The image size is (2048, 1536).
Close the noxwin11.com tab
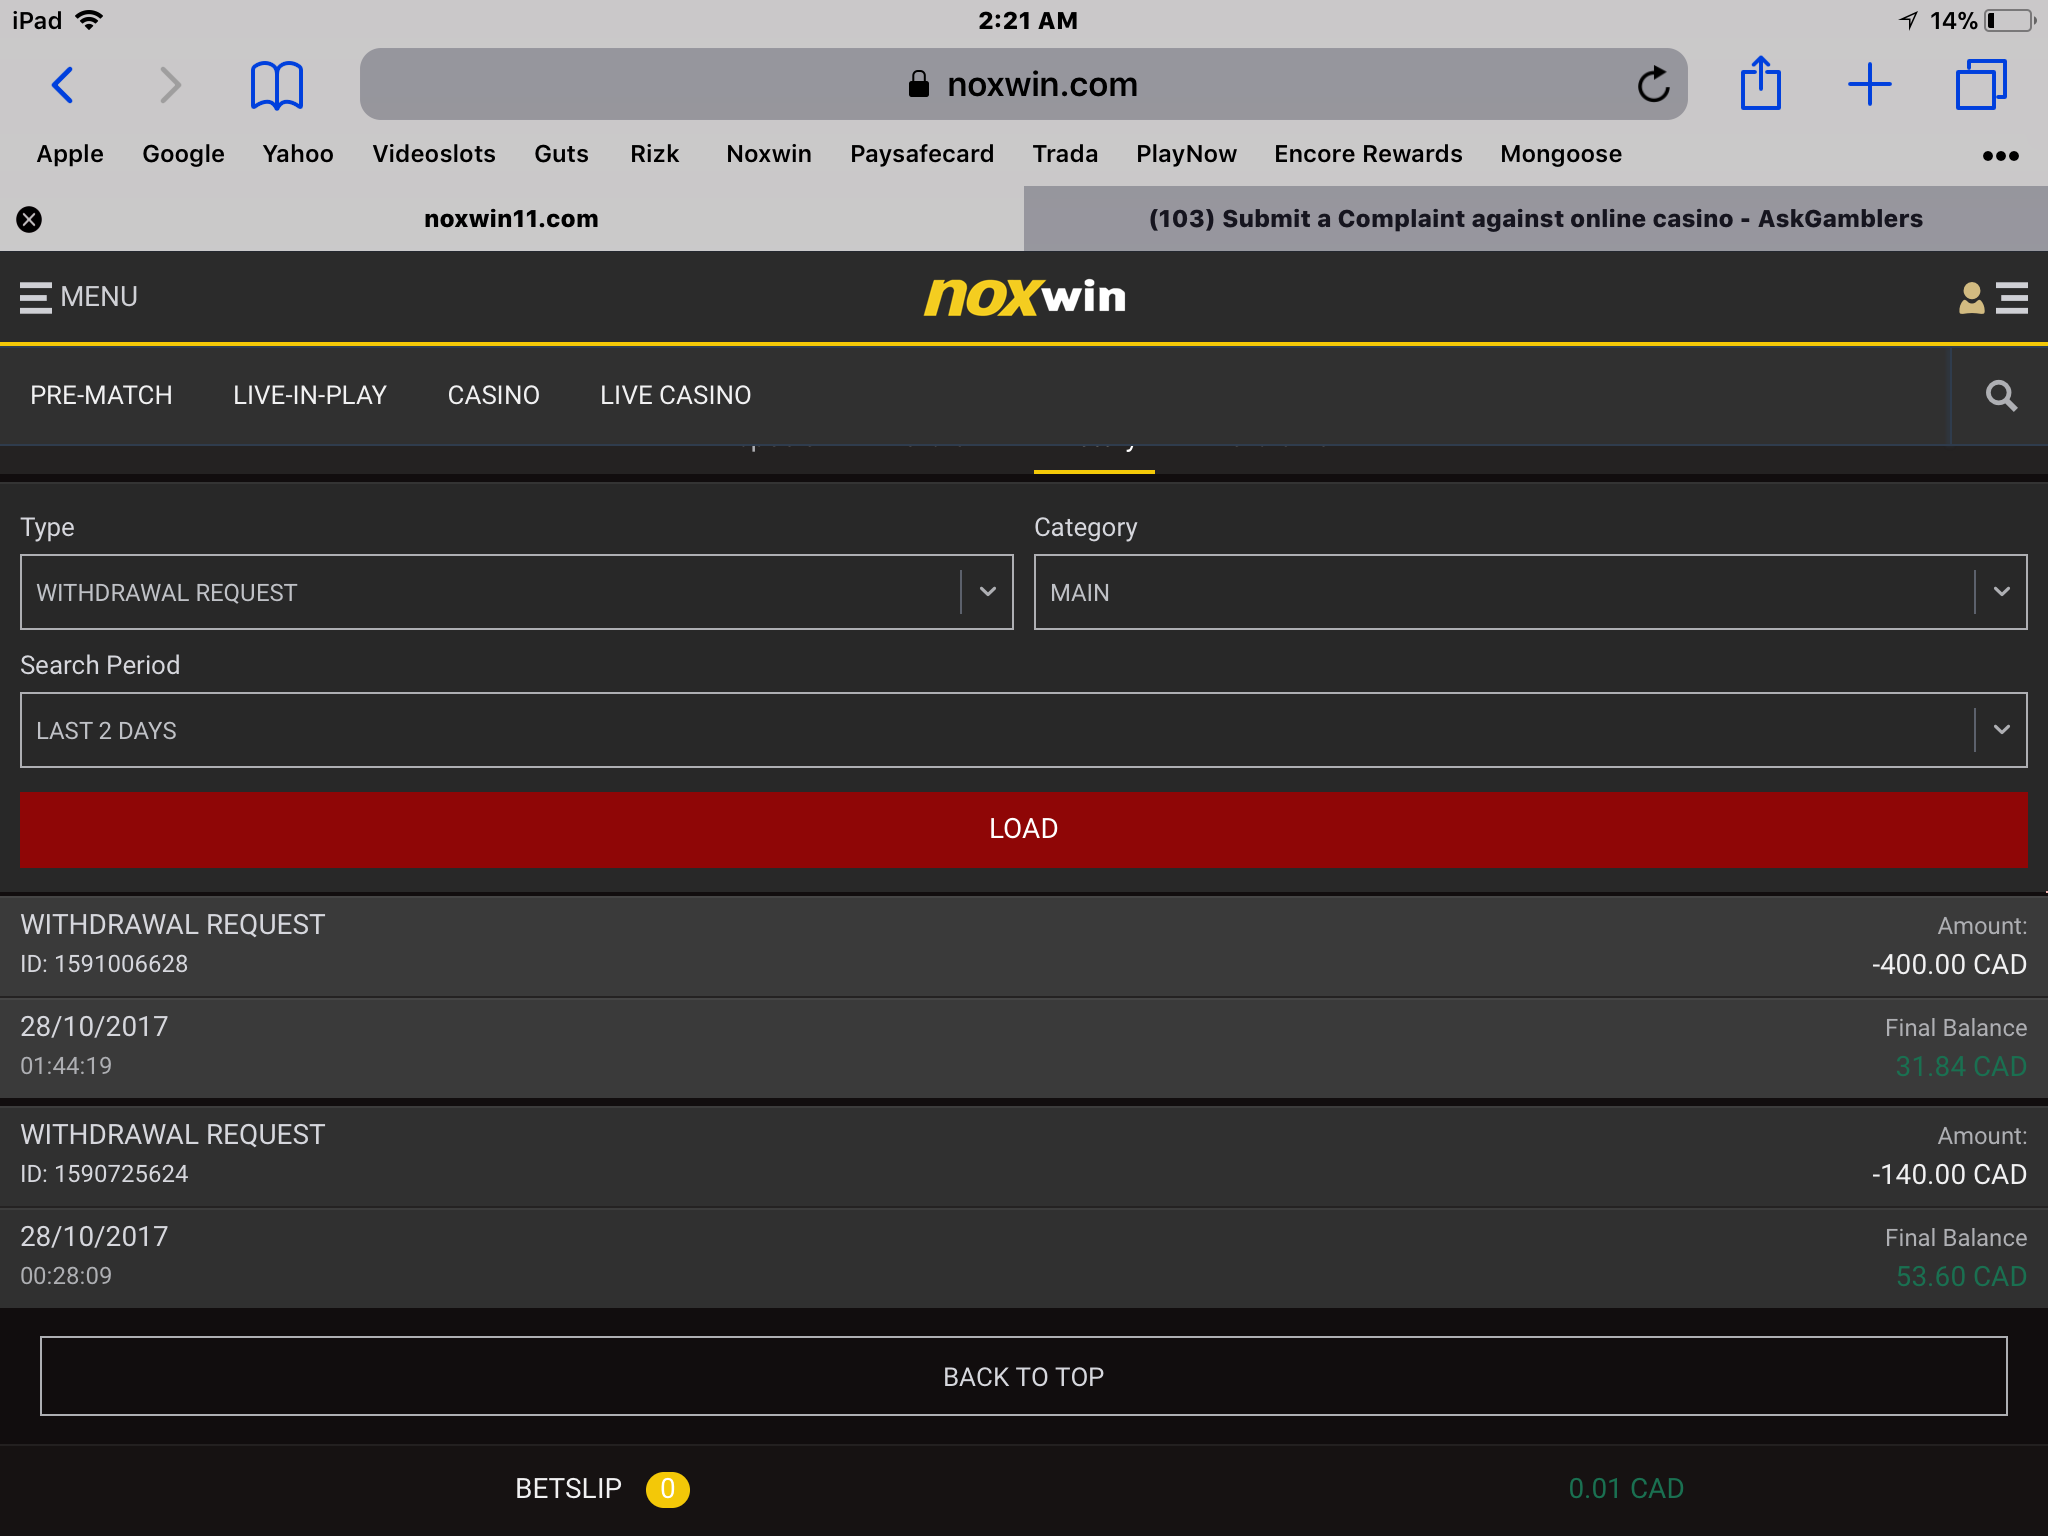click(x=29, y=219)
